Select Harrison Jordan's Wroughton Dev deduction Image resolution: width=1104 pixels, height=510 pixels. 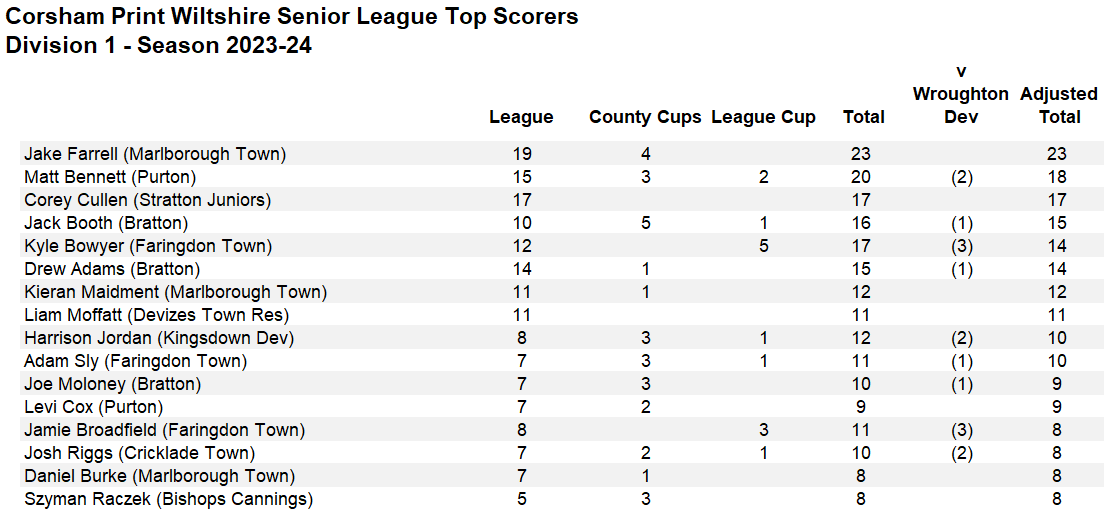tap(960, 338)
